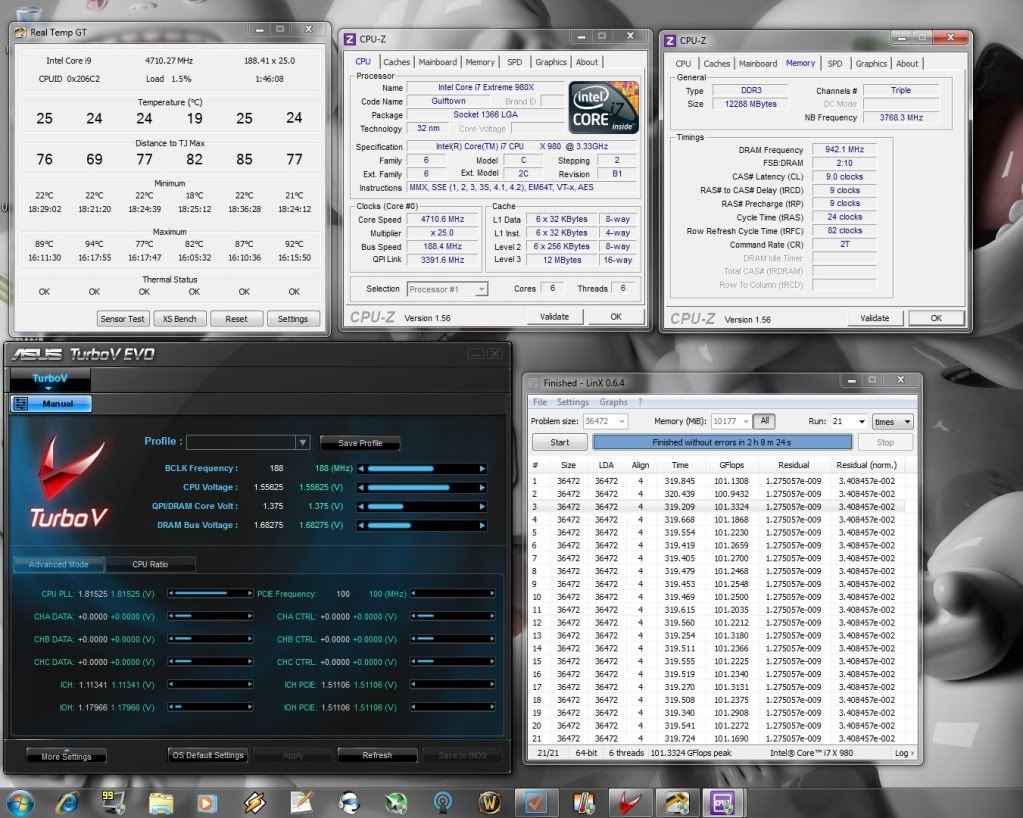Click Finished without errors progress bar
This screenshot has height=818, width=1023.
722,442
